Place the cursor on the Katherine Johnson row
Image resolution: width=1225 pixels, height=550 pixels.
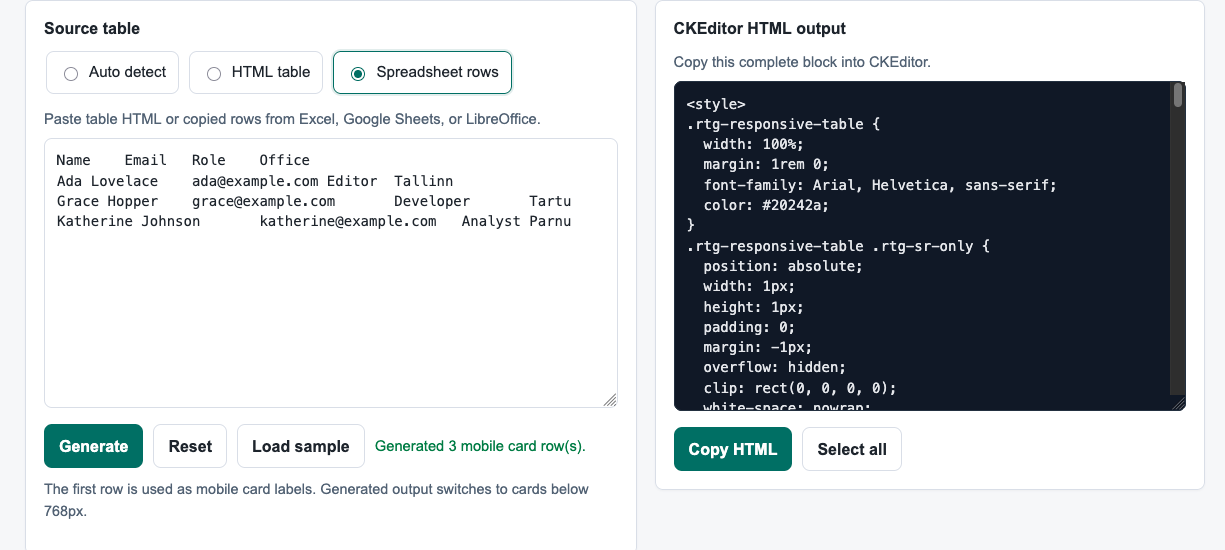[313, 221]
